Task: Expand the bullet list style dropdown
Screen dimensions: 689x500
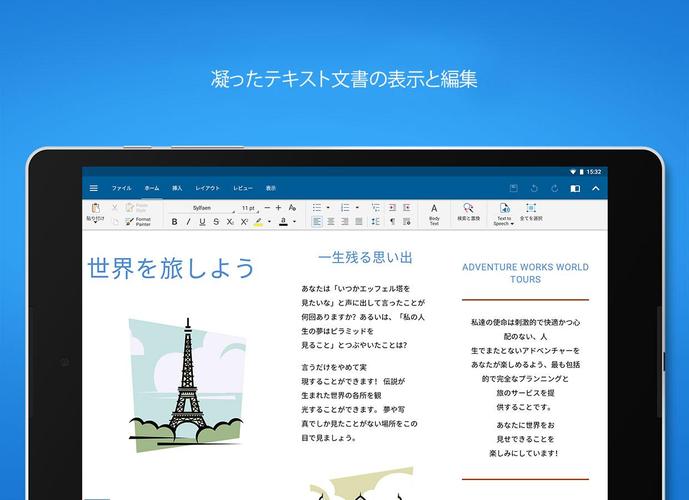Action: 328,207
